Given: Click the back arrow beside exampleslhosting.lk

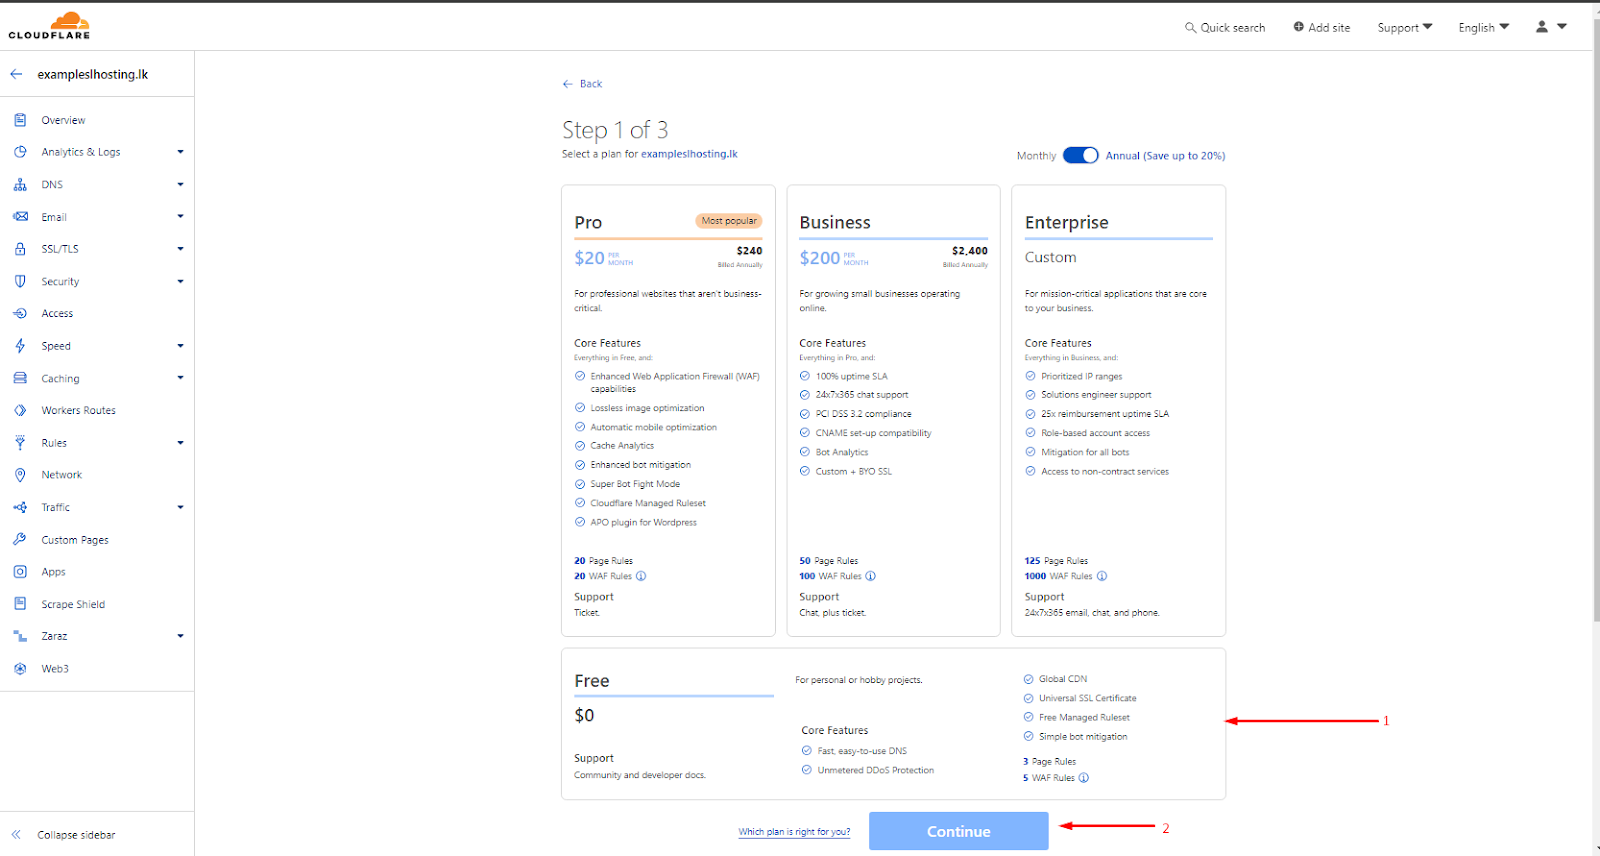Looking at the screenshot, I should coord(16,74).
